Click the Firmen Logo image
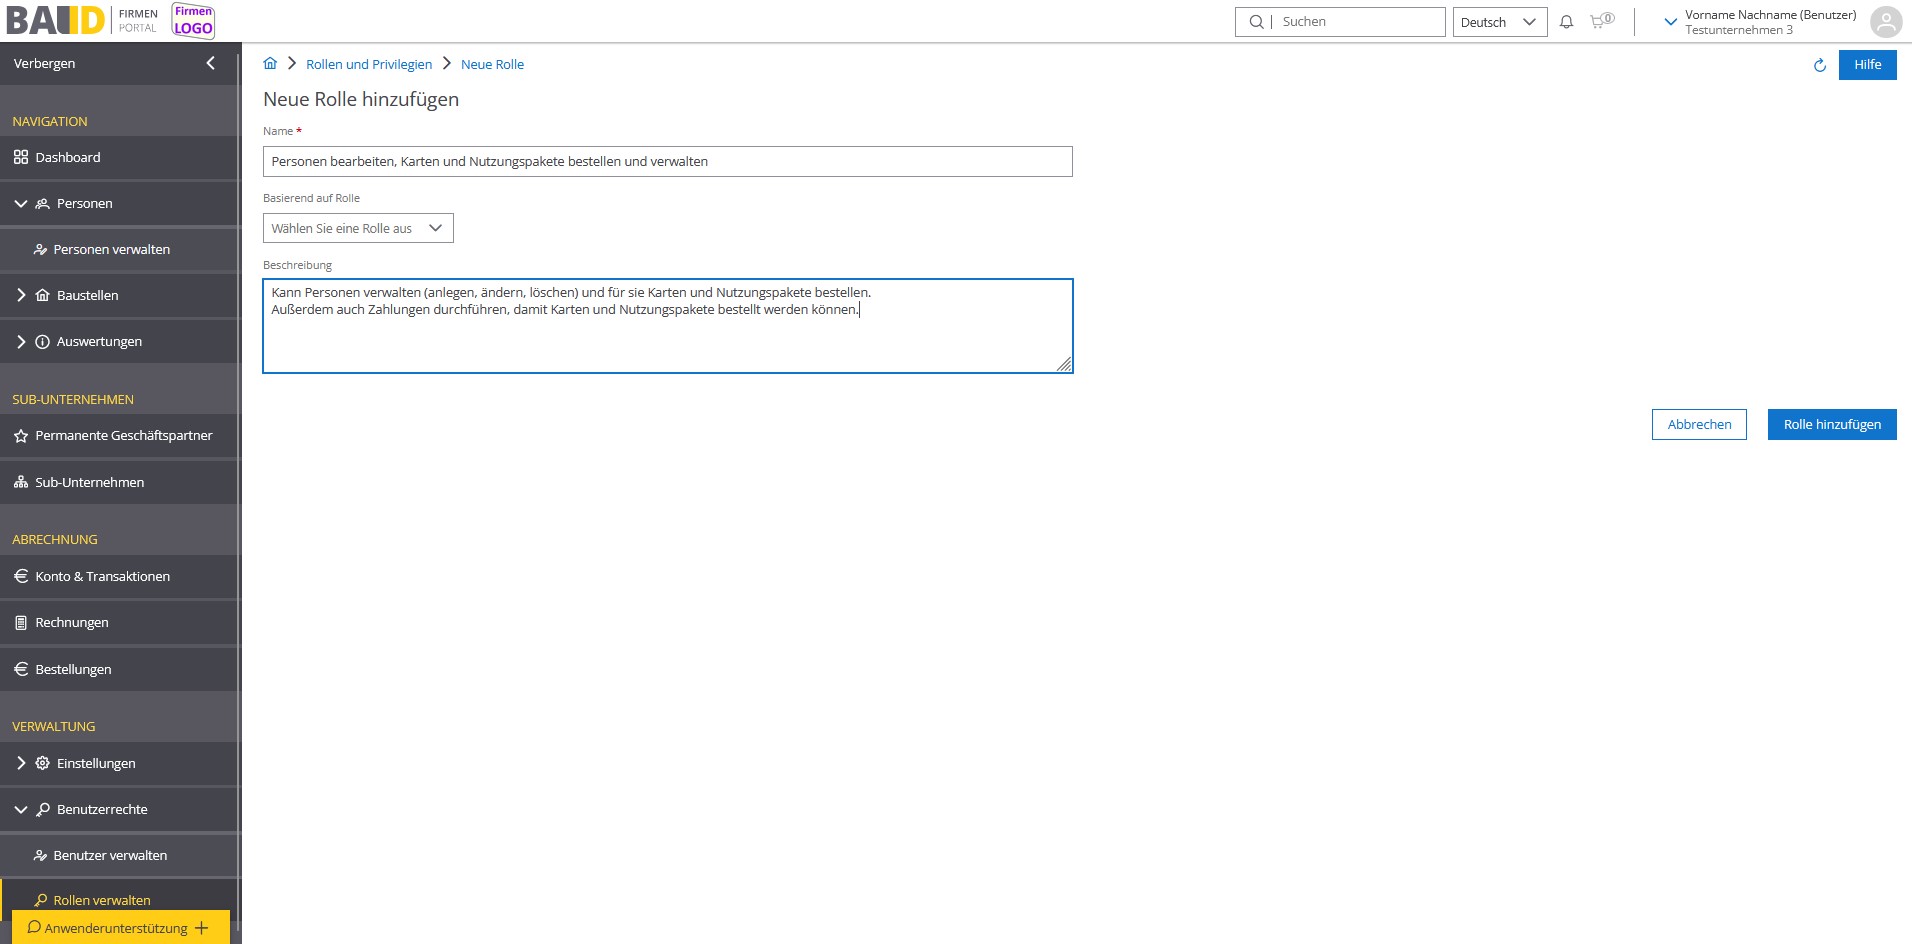1912x944 pixels. click(193, 21)
